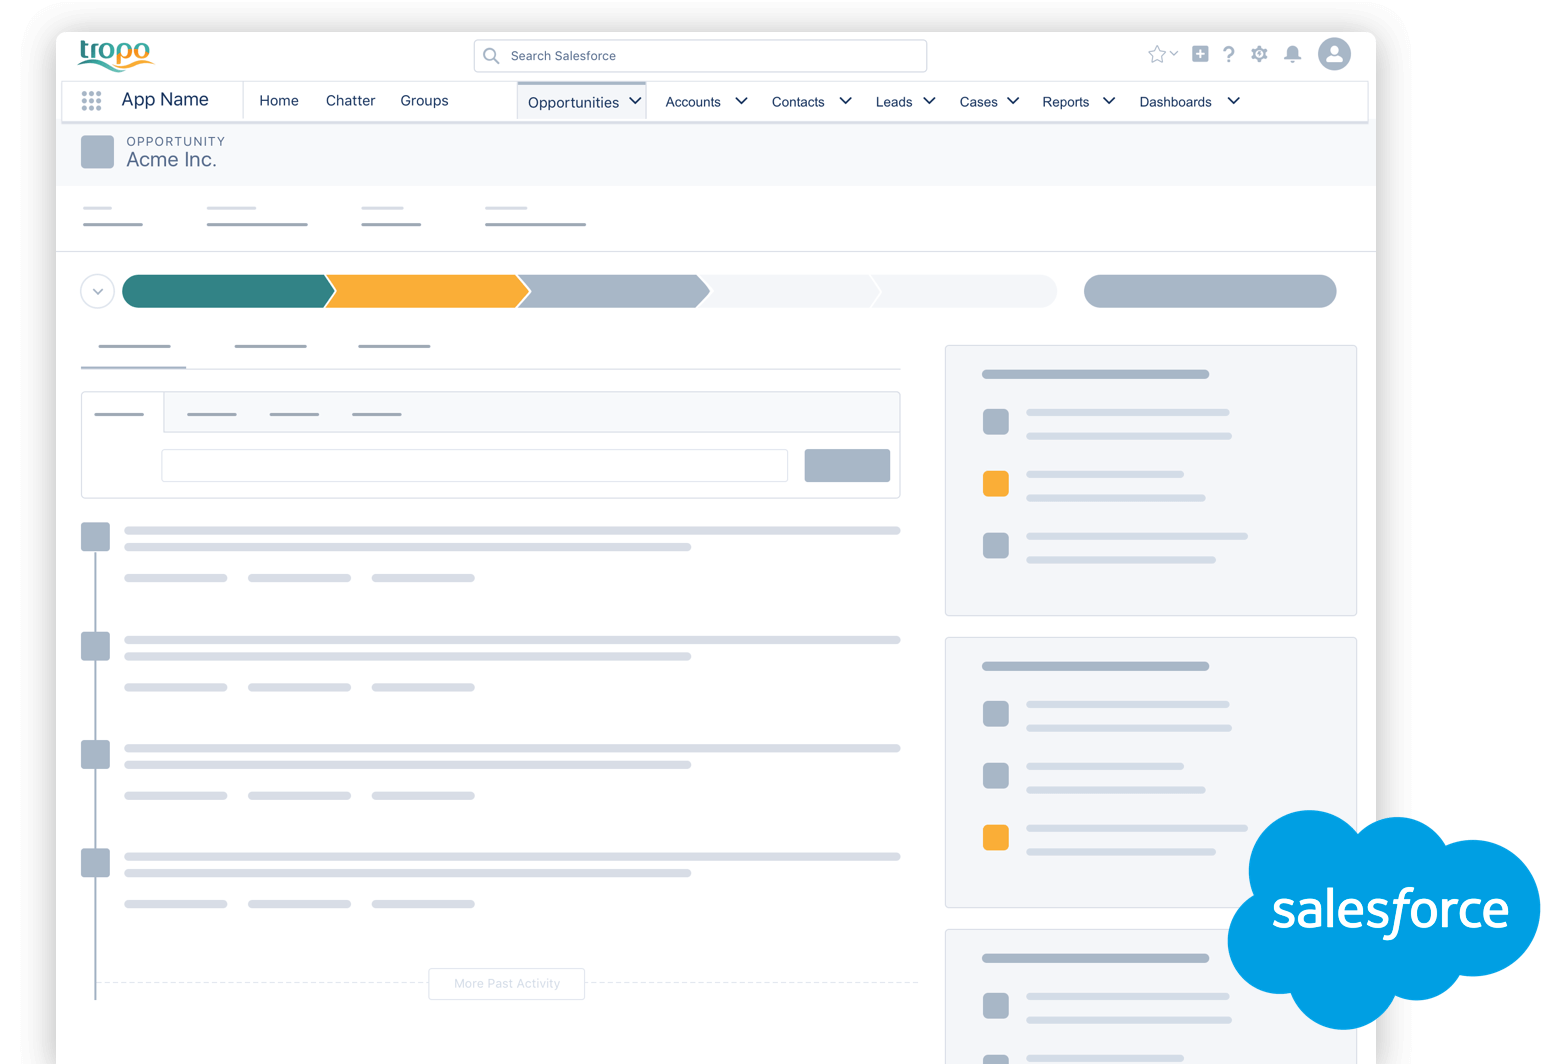This screenshot has height=1064, width=1548.
Task: Collapse the sales path with round chevron
Action: click(97, 291)
